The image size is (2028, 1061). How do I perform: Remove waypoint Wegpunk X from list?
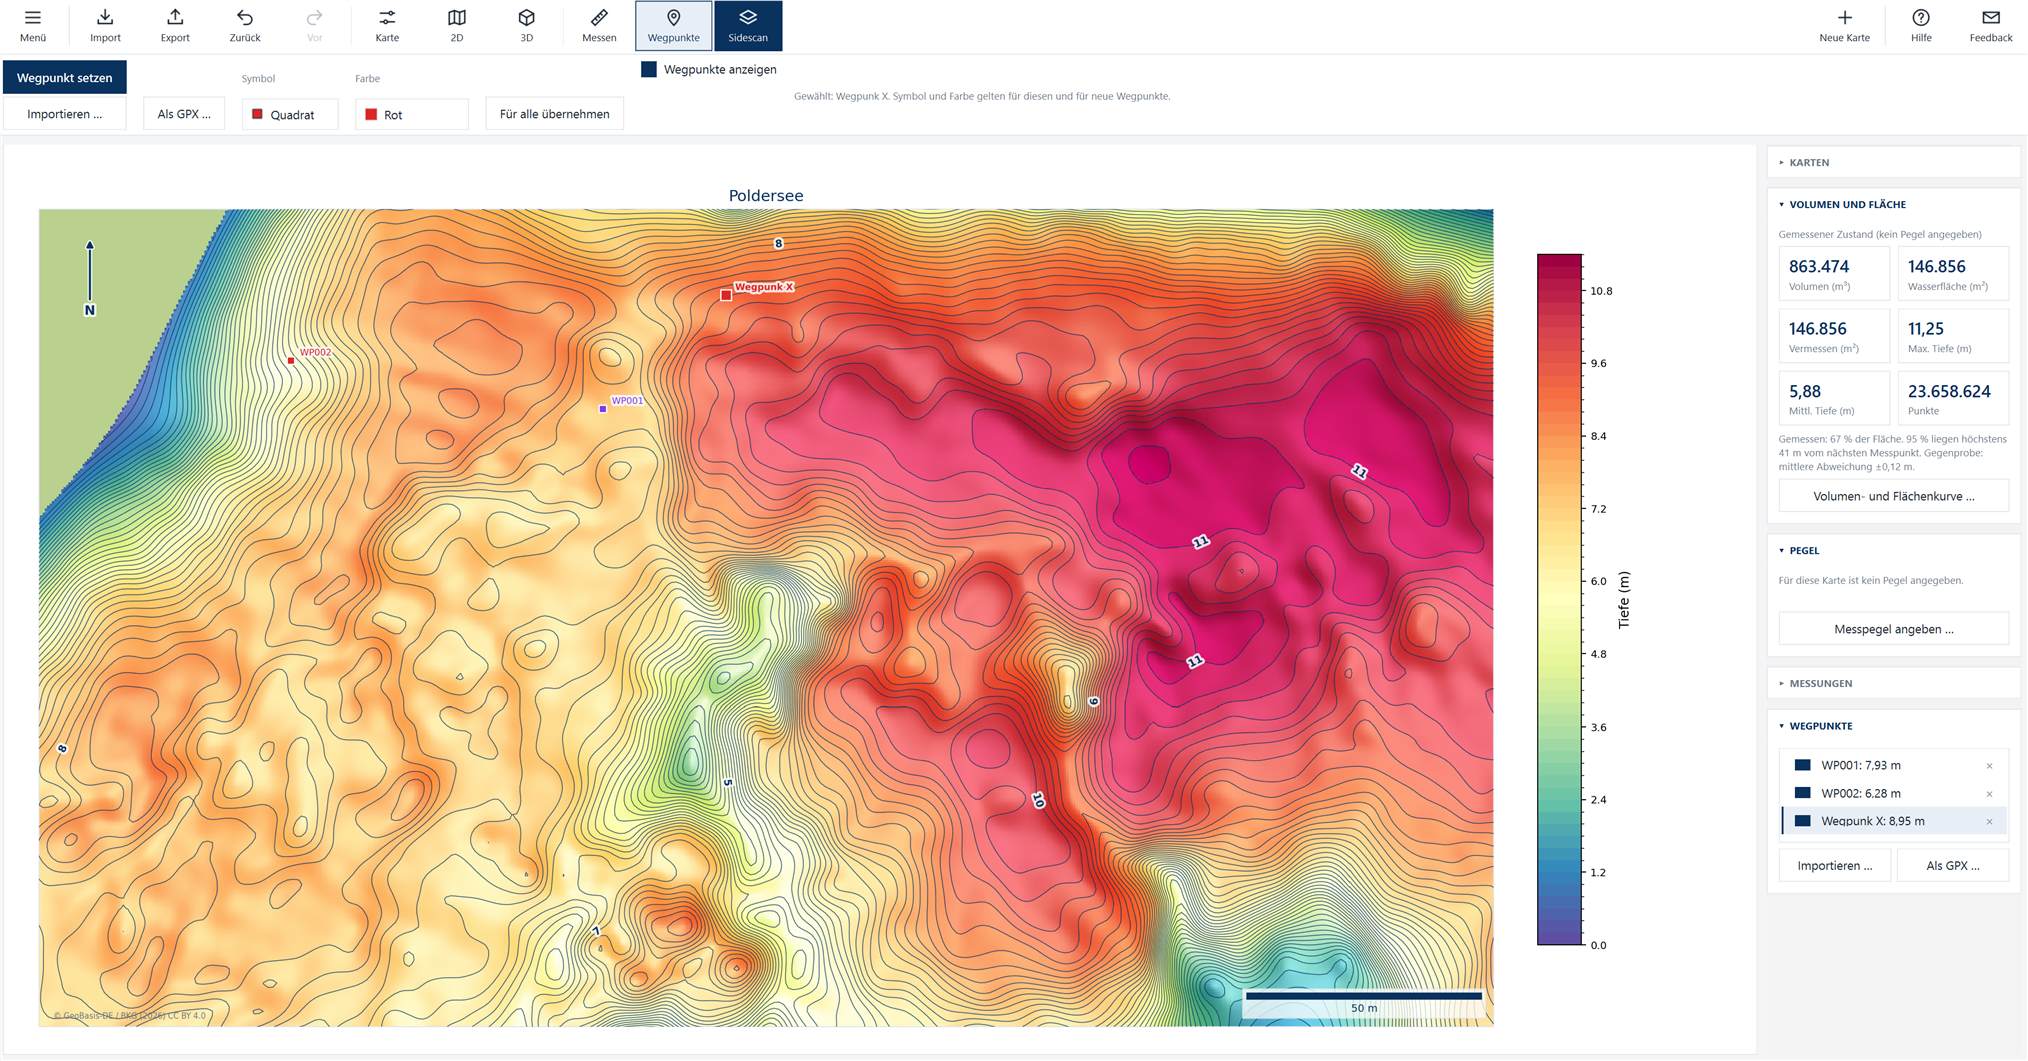tap(1989, 821)
